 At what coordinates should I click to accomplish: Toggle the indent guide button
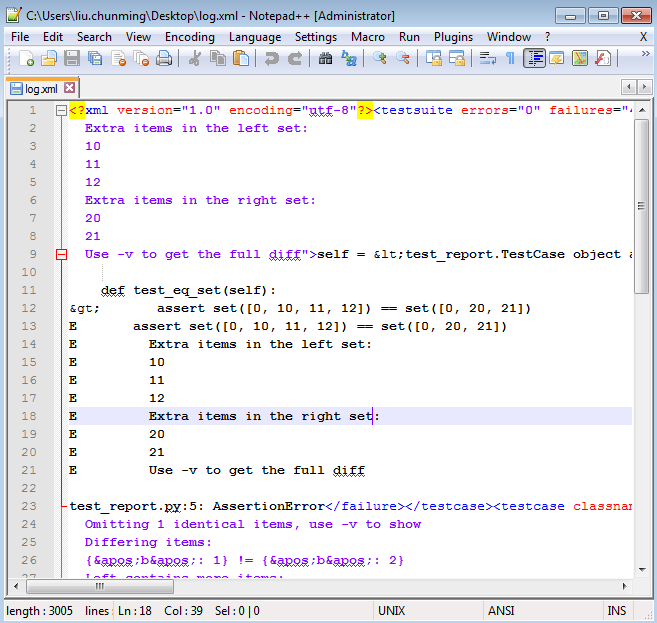pos(534,58)
